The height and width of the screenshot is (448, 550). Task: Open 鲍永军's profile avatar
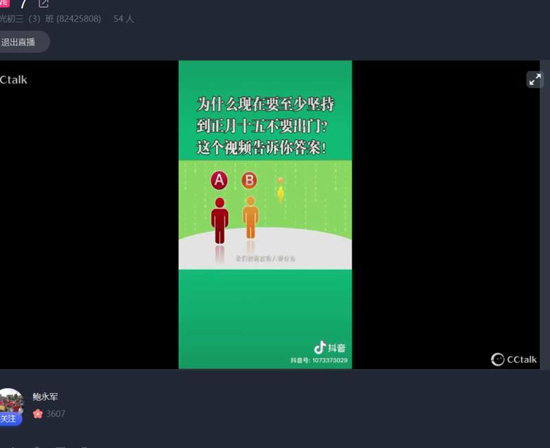tap(11, 401)
